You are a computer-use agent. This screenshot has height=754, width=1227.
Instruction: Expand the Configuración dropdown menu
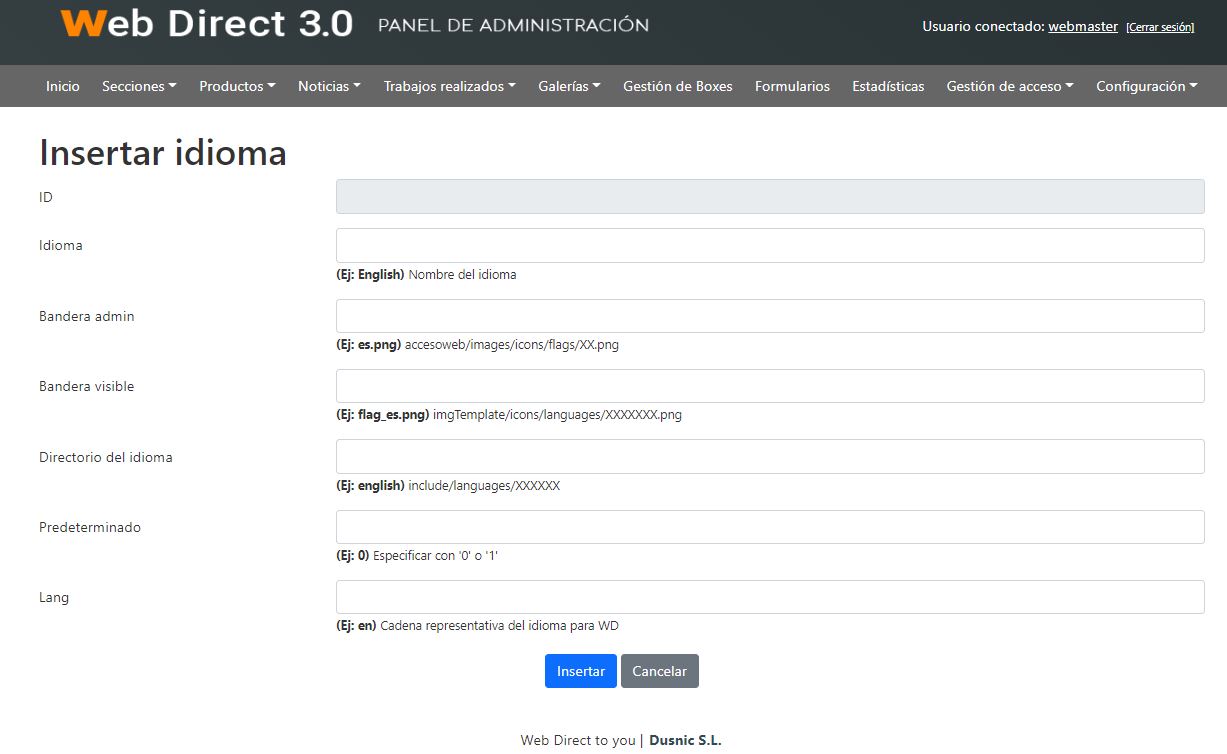coord(1147,86)
